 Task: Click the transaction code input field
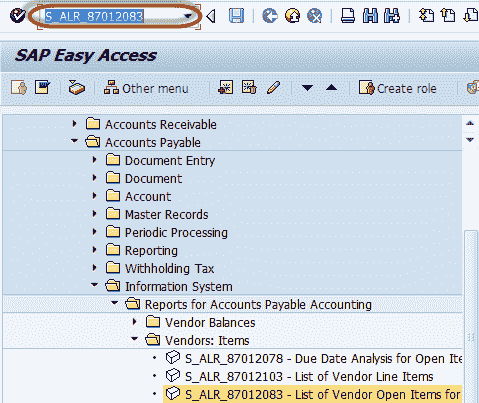click(x=113, y=16)
